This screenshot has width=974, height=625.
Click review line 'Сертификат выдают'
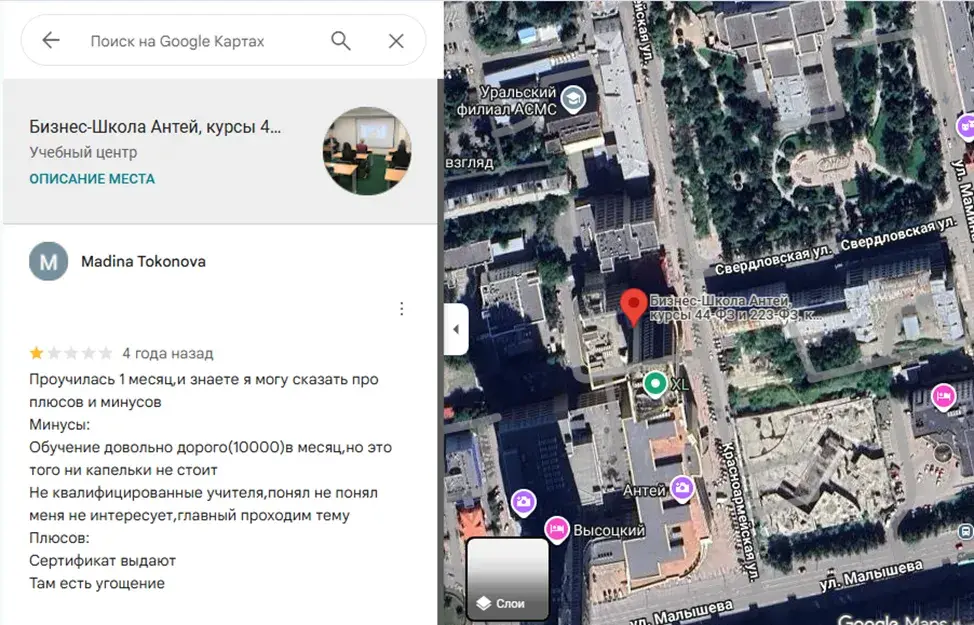coord(102,560)
